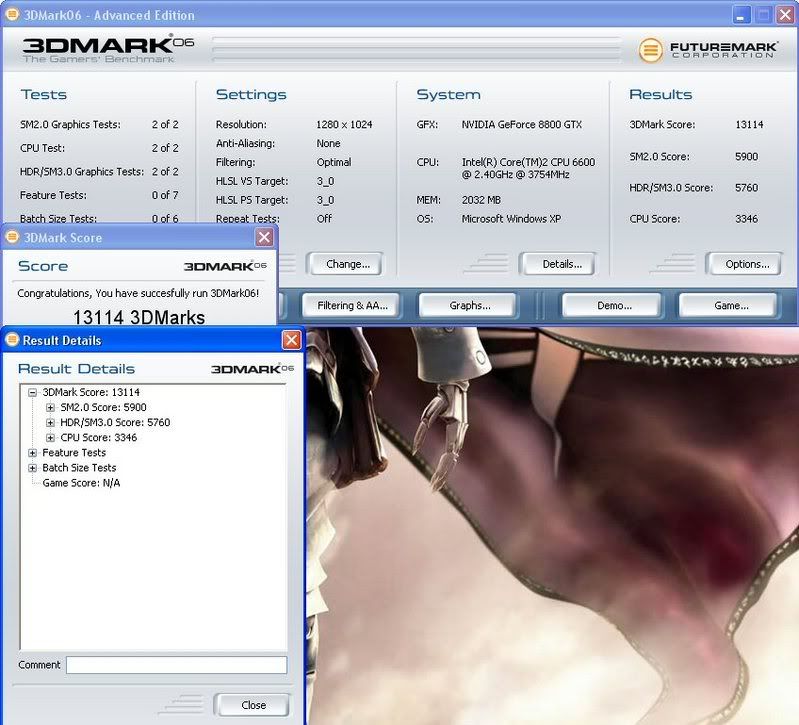Click into the Comment text field
The height and width of the screenshot is (725, 799).
click(176, 665)
